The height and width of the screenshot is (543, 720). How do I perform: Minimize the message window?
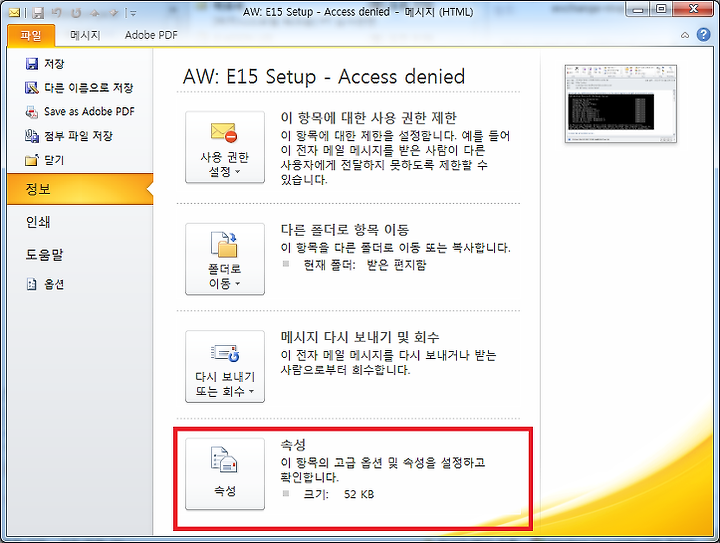click(638, 9)
